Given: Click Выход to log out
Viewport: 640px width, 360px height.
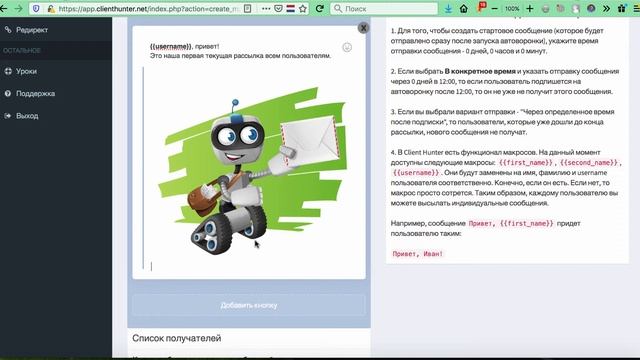Looking at the screenshot, I should point(27,116).
